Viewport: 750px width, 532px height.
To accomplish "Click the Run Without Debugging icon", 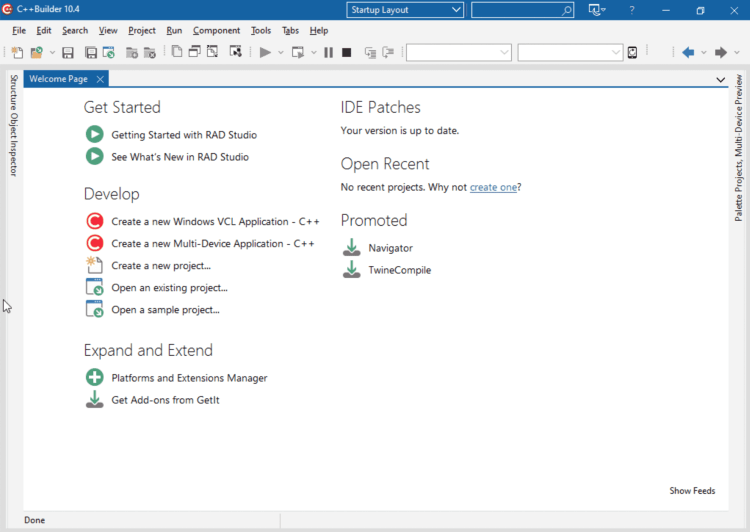I will pyautogui.click(x=298, y=52).
